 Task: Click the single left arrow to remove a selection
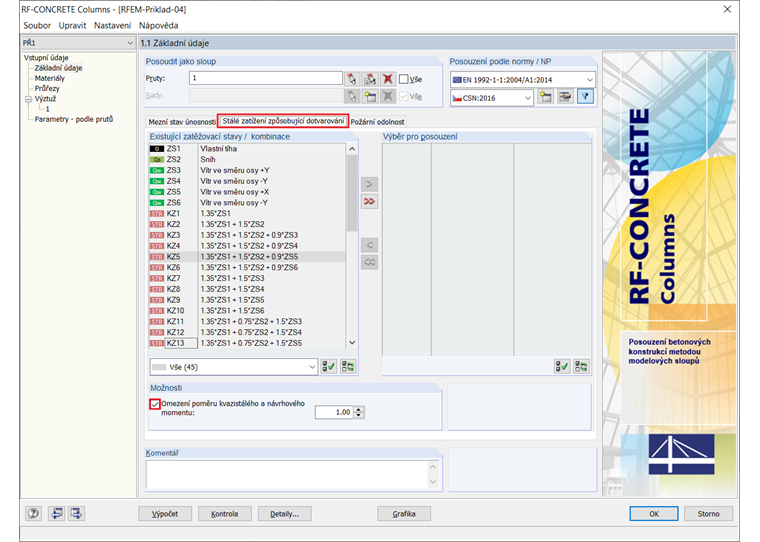tap(369, 245)
